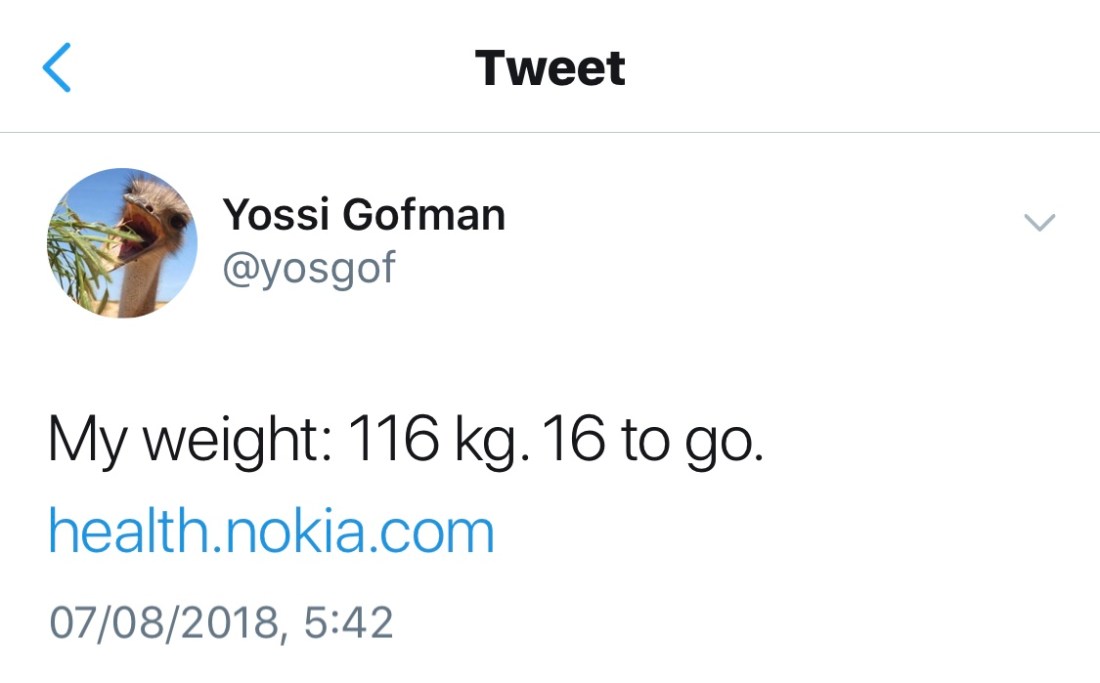Open the tweet's date and time details
The height and width of the screenshot is (683, 1100).
221,622
